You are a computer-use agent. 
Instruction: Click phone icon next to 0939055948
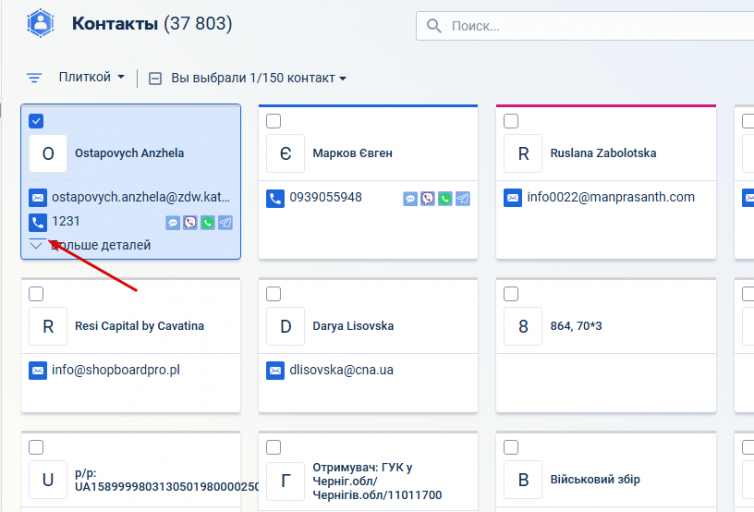(276, 198)
